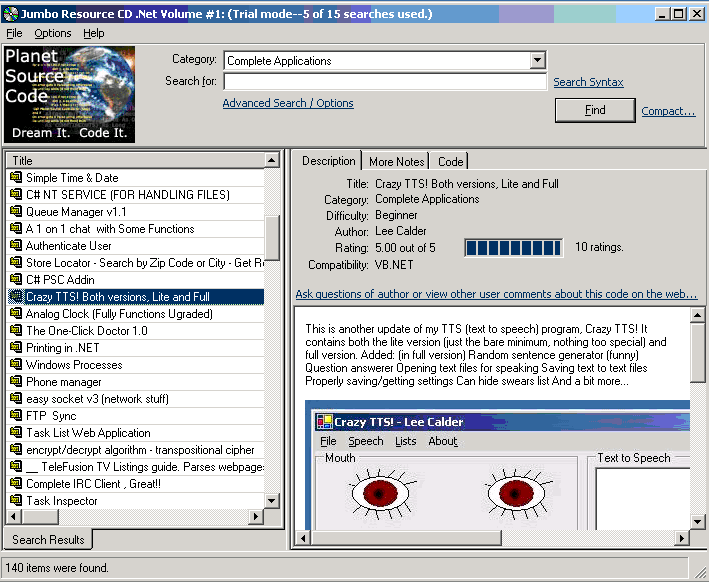Click the icon next to Complete IRC Client
The width and height of the screenshot is (709, 582).
tap(16, 483)
